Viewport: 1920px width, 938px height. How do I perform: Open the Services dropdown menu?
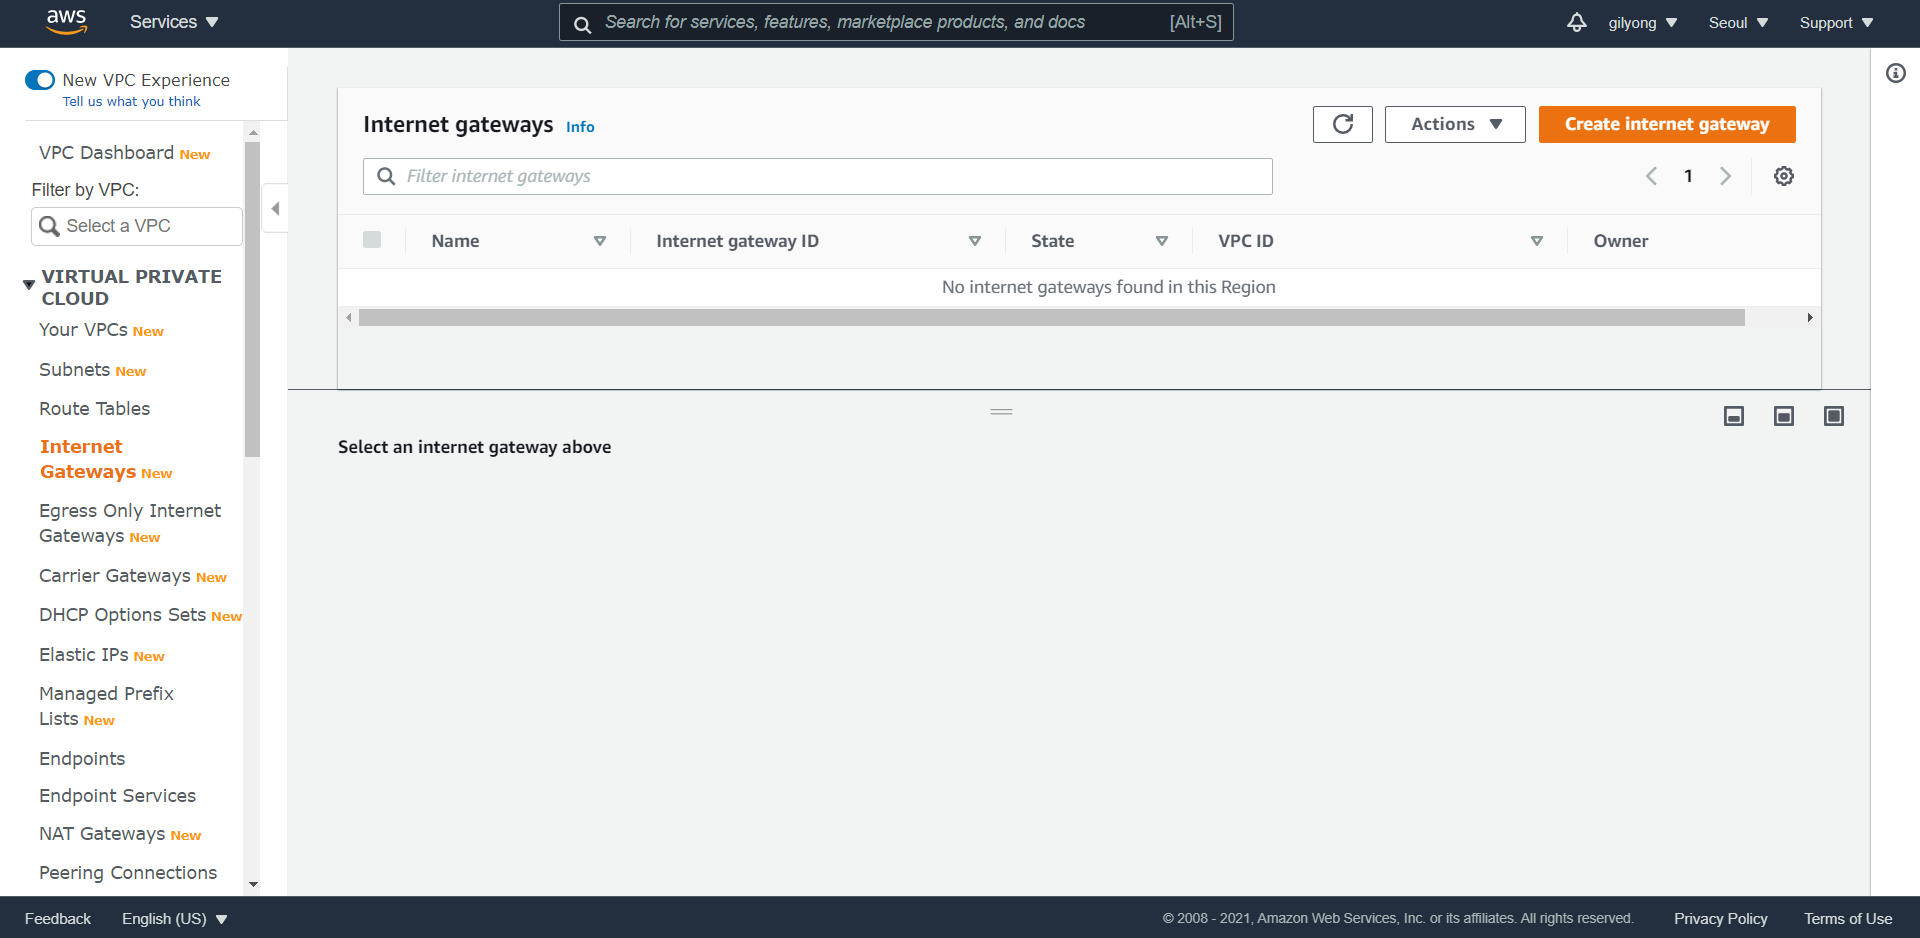point(174,22)
